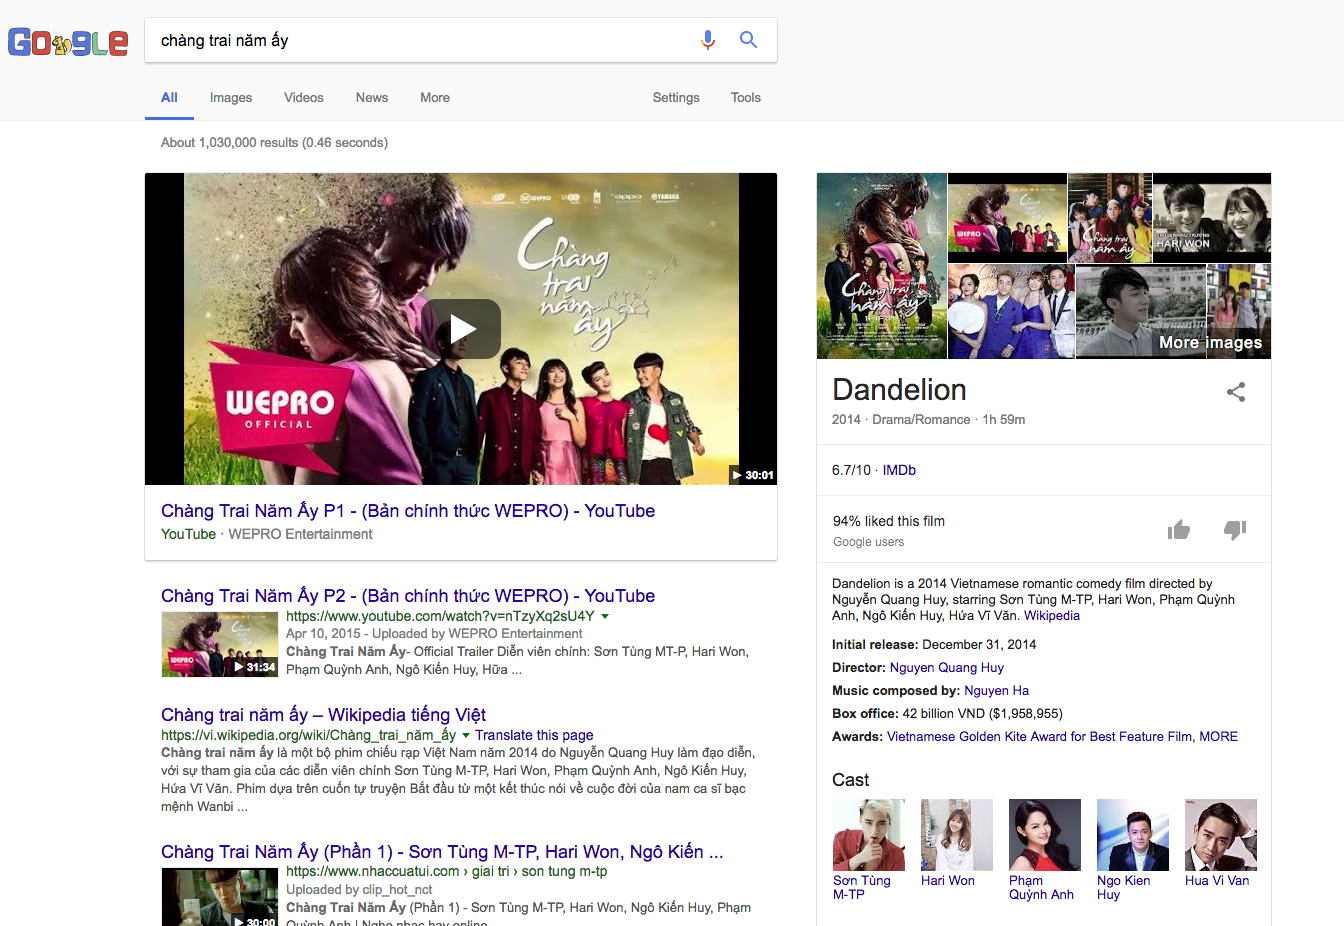Open the HARI WON black-and-white image
Image resolution: width=1344 pixels, height=926 pixels.
point(1212,217)
